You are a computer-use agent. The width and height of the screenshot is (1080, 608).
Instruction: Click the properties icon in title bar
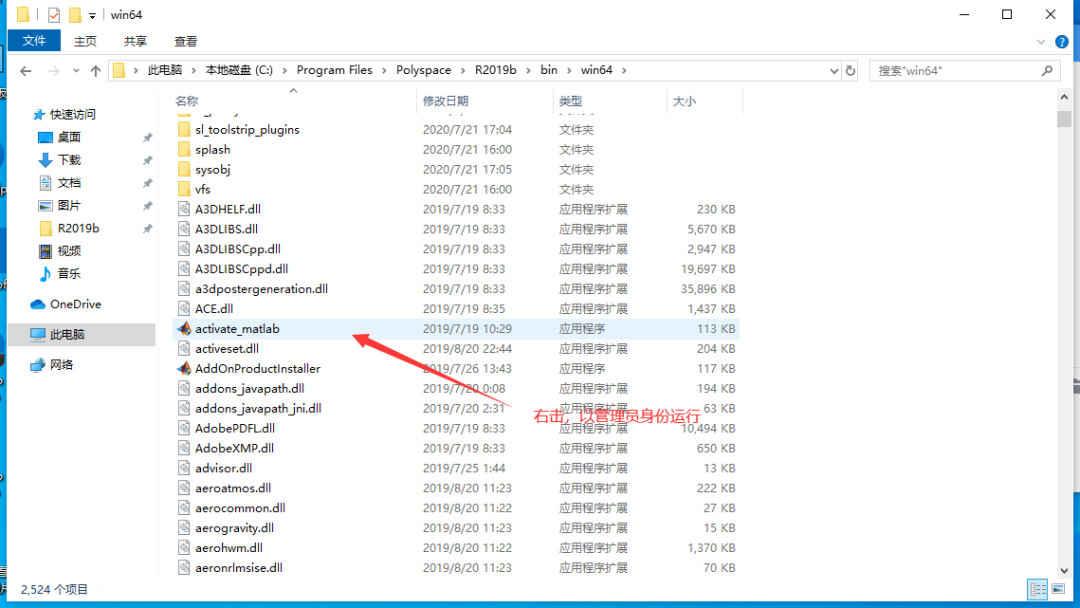[x=54, y=14]
